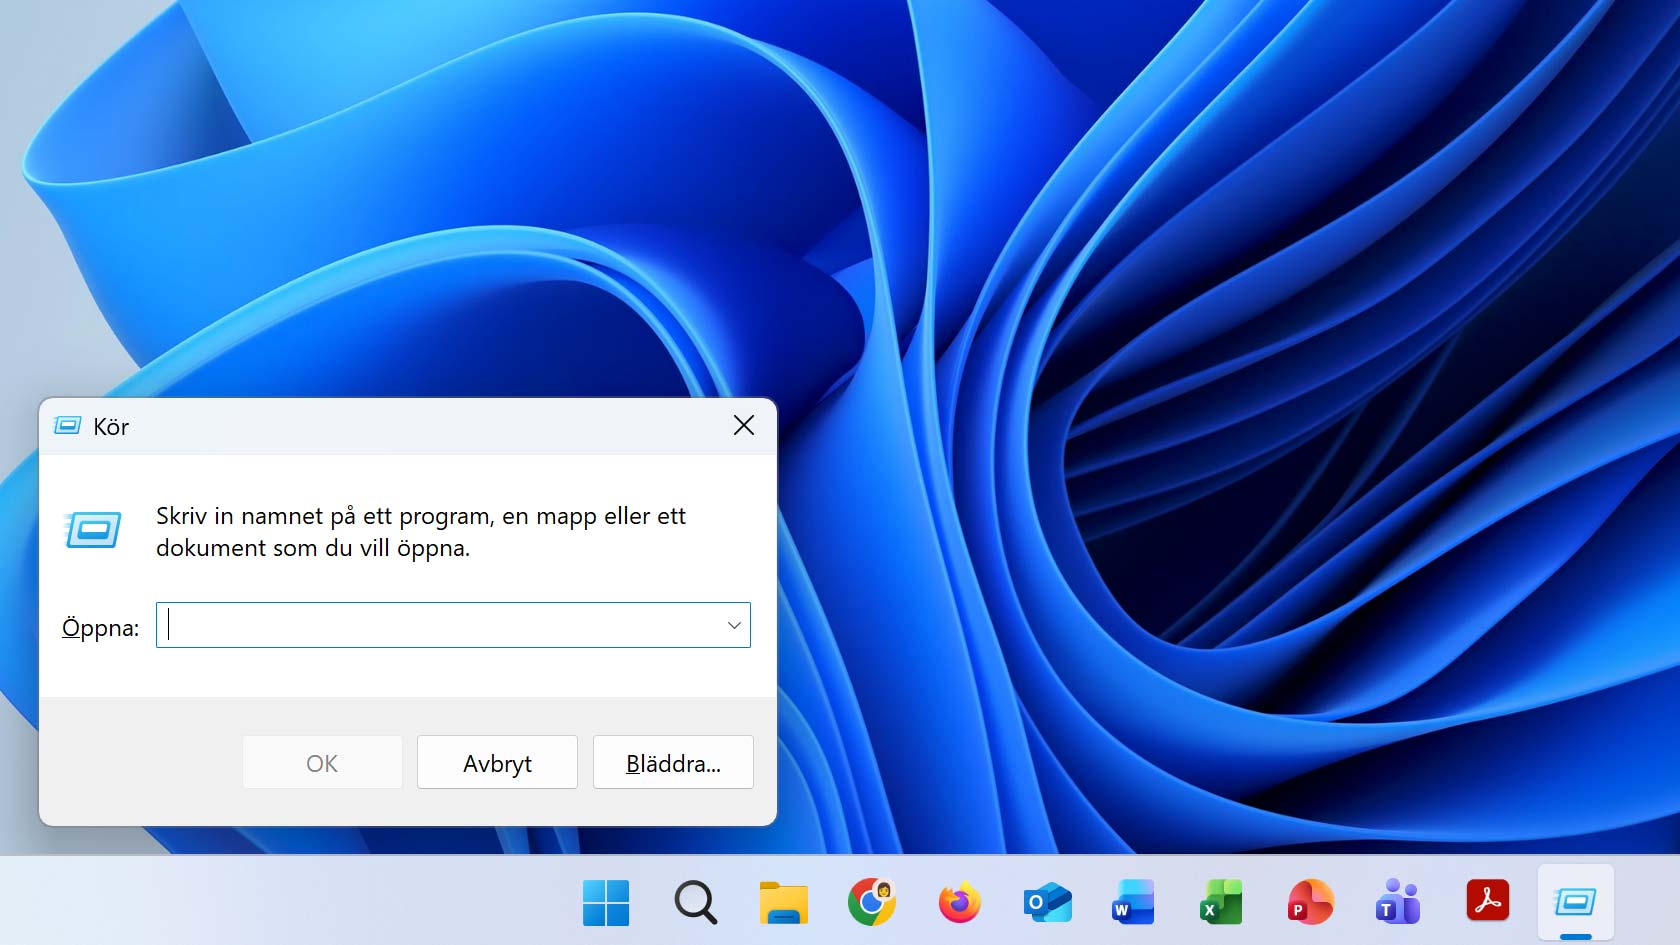Open the recent commands dropdown
The image size is (1680, 945).
(734, 625)
